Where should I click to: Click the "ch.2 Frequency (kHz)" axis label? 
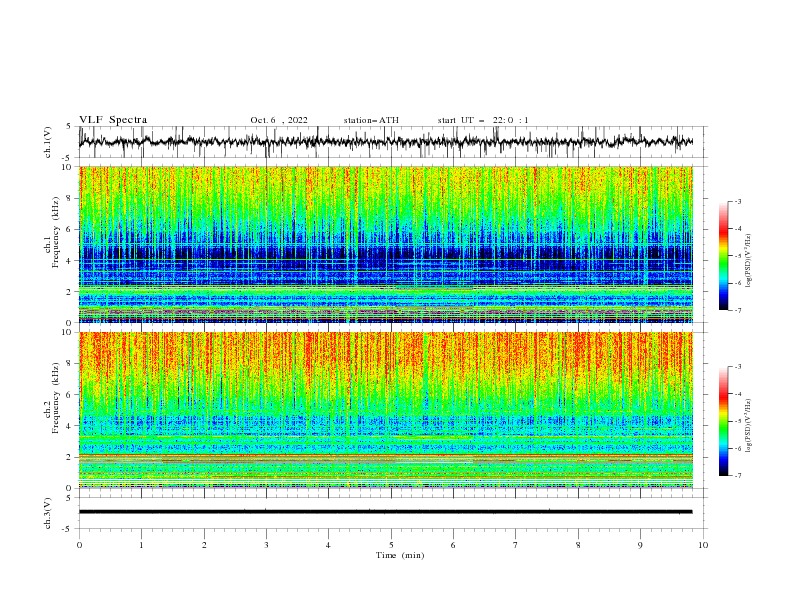click(52, 397)
